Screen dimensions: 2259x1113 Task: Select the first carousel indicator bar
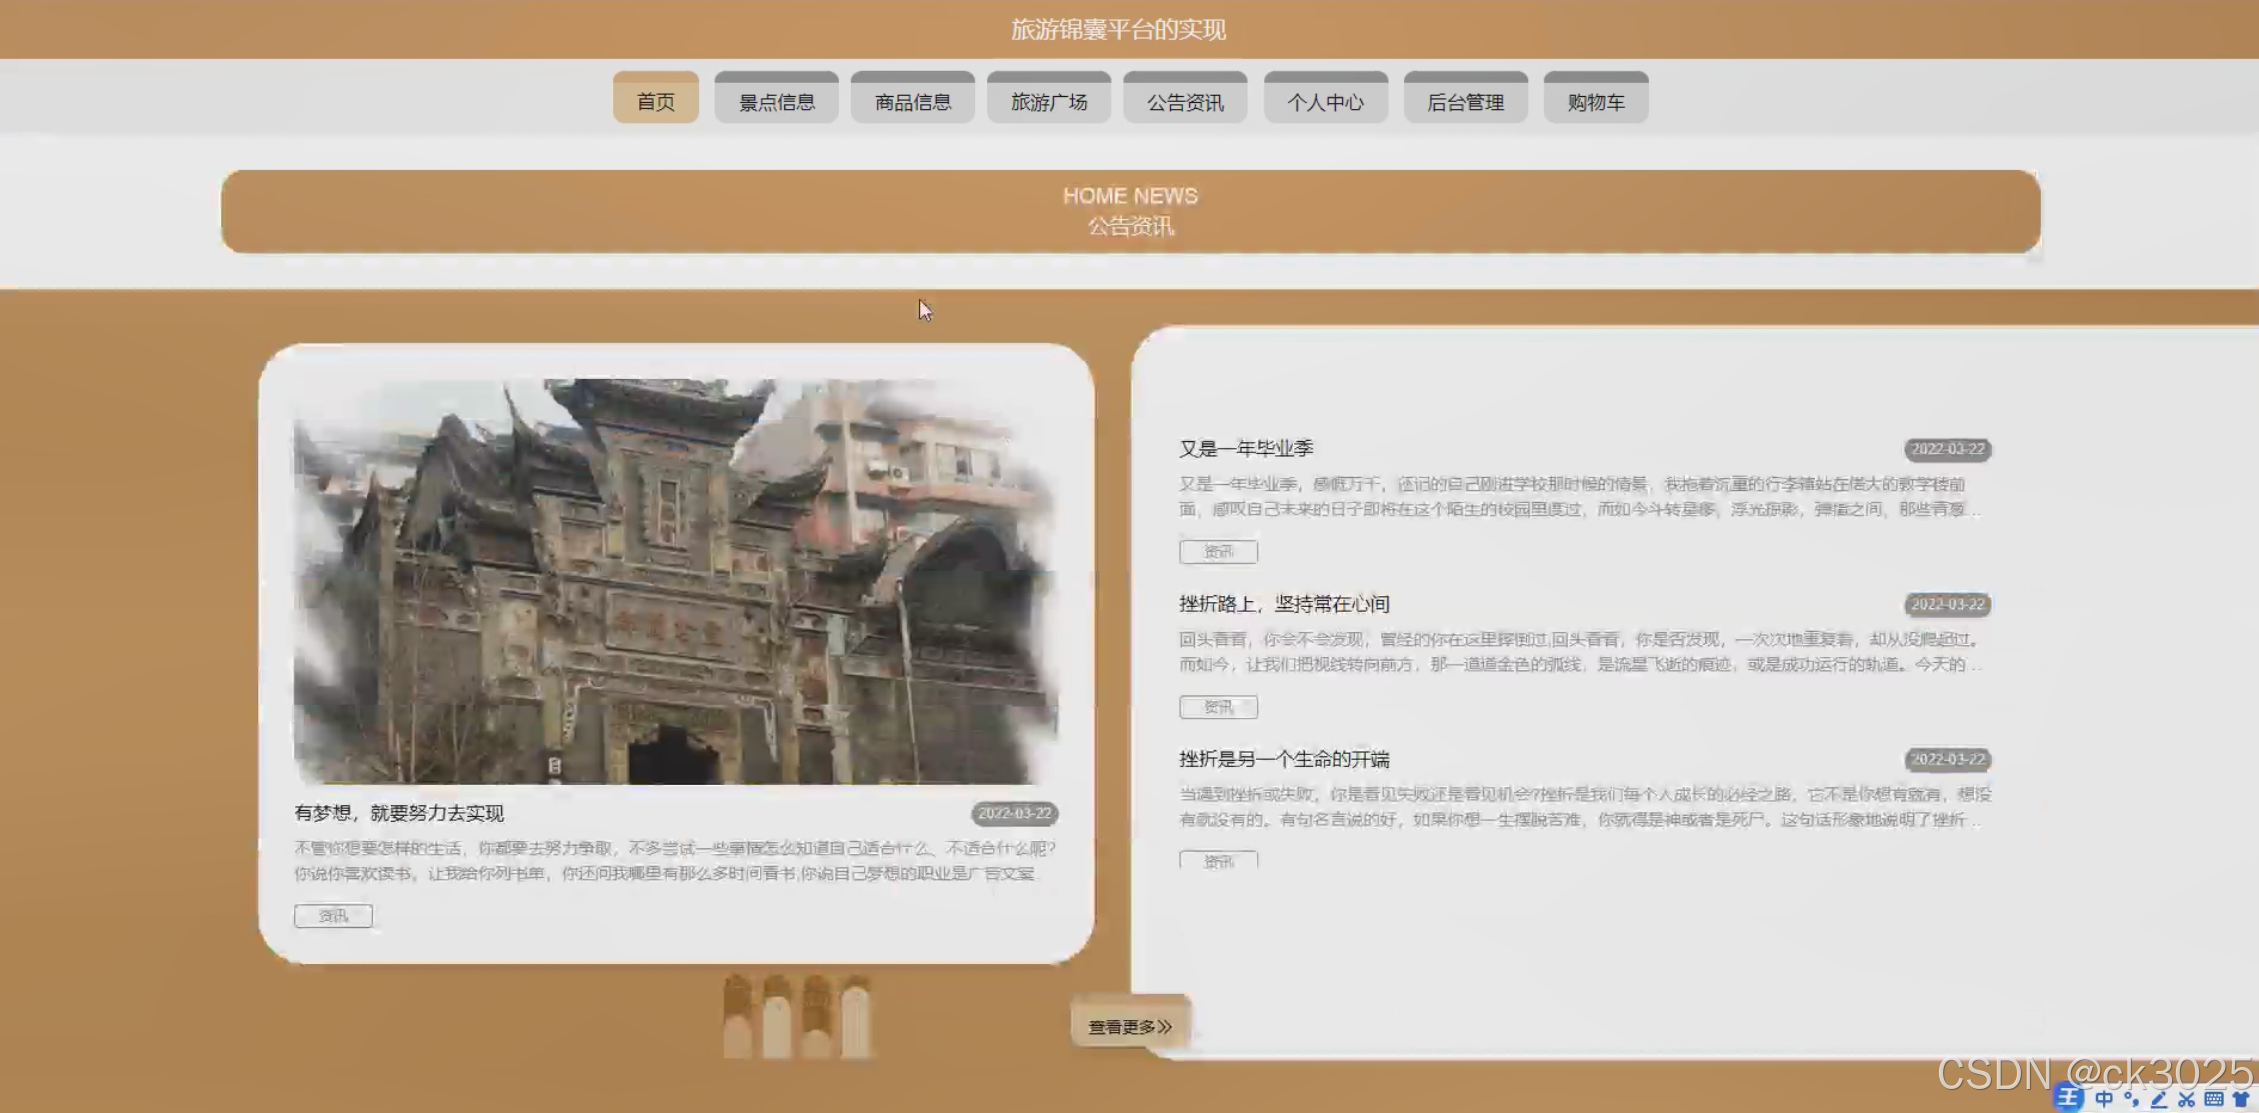[737, 1017]
